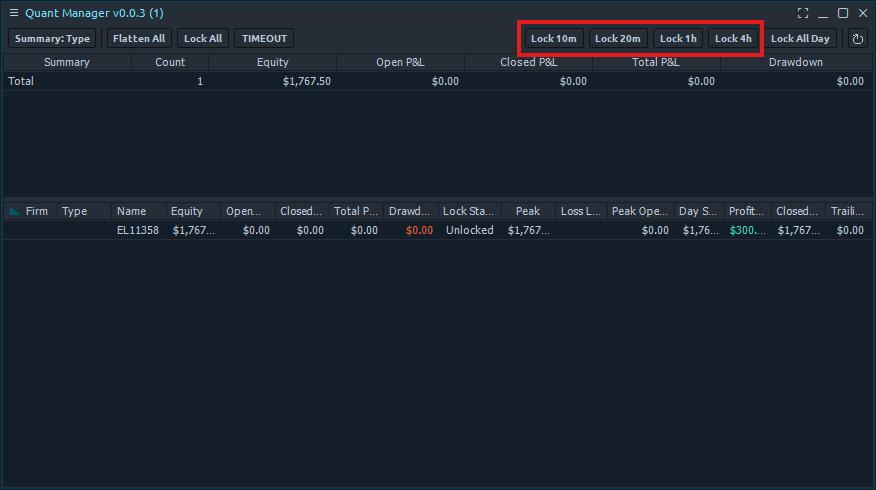Click the Lock 20m button
Image resolution: width=876 pixels, height=490 pixels.
click(617, 39)
